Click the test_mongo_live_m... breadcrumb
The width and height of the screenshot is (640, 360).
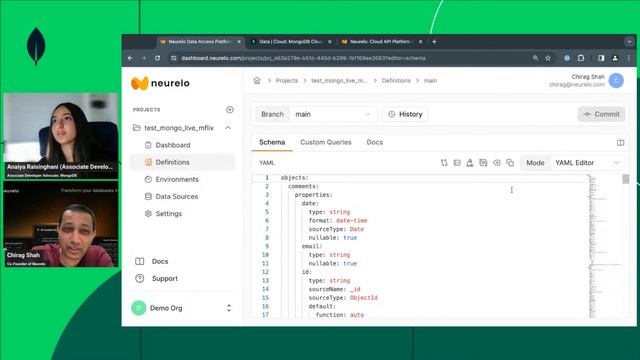click(x=339, y=80)
